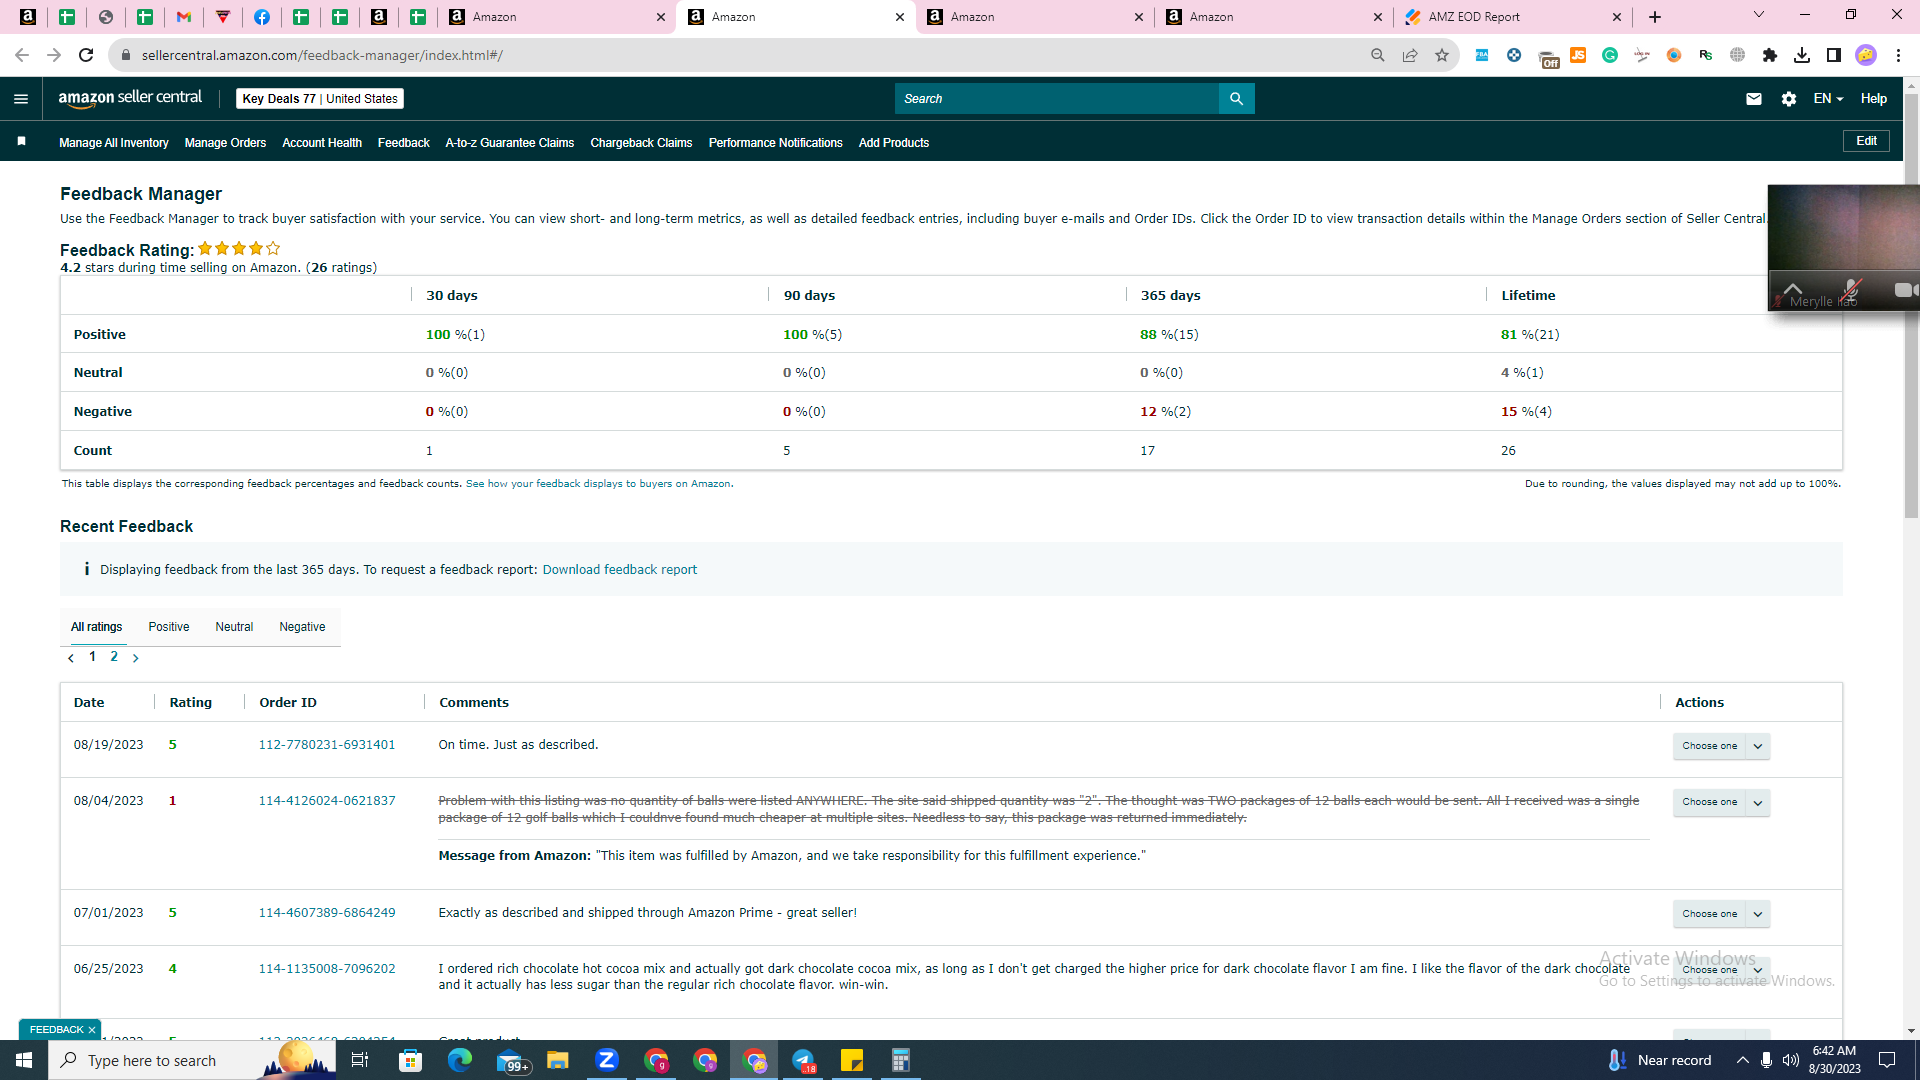Open the browser zoom icon
Screen dimensions: 1920x1080
[1378, 55]
